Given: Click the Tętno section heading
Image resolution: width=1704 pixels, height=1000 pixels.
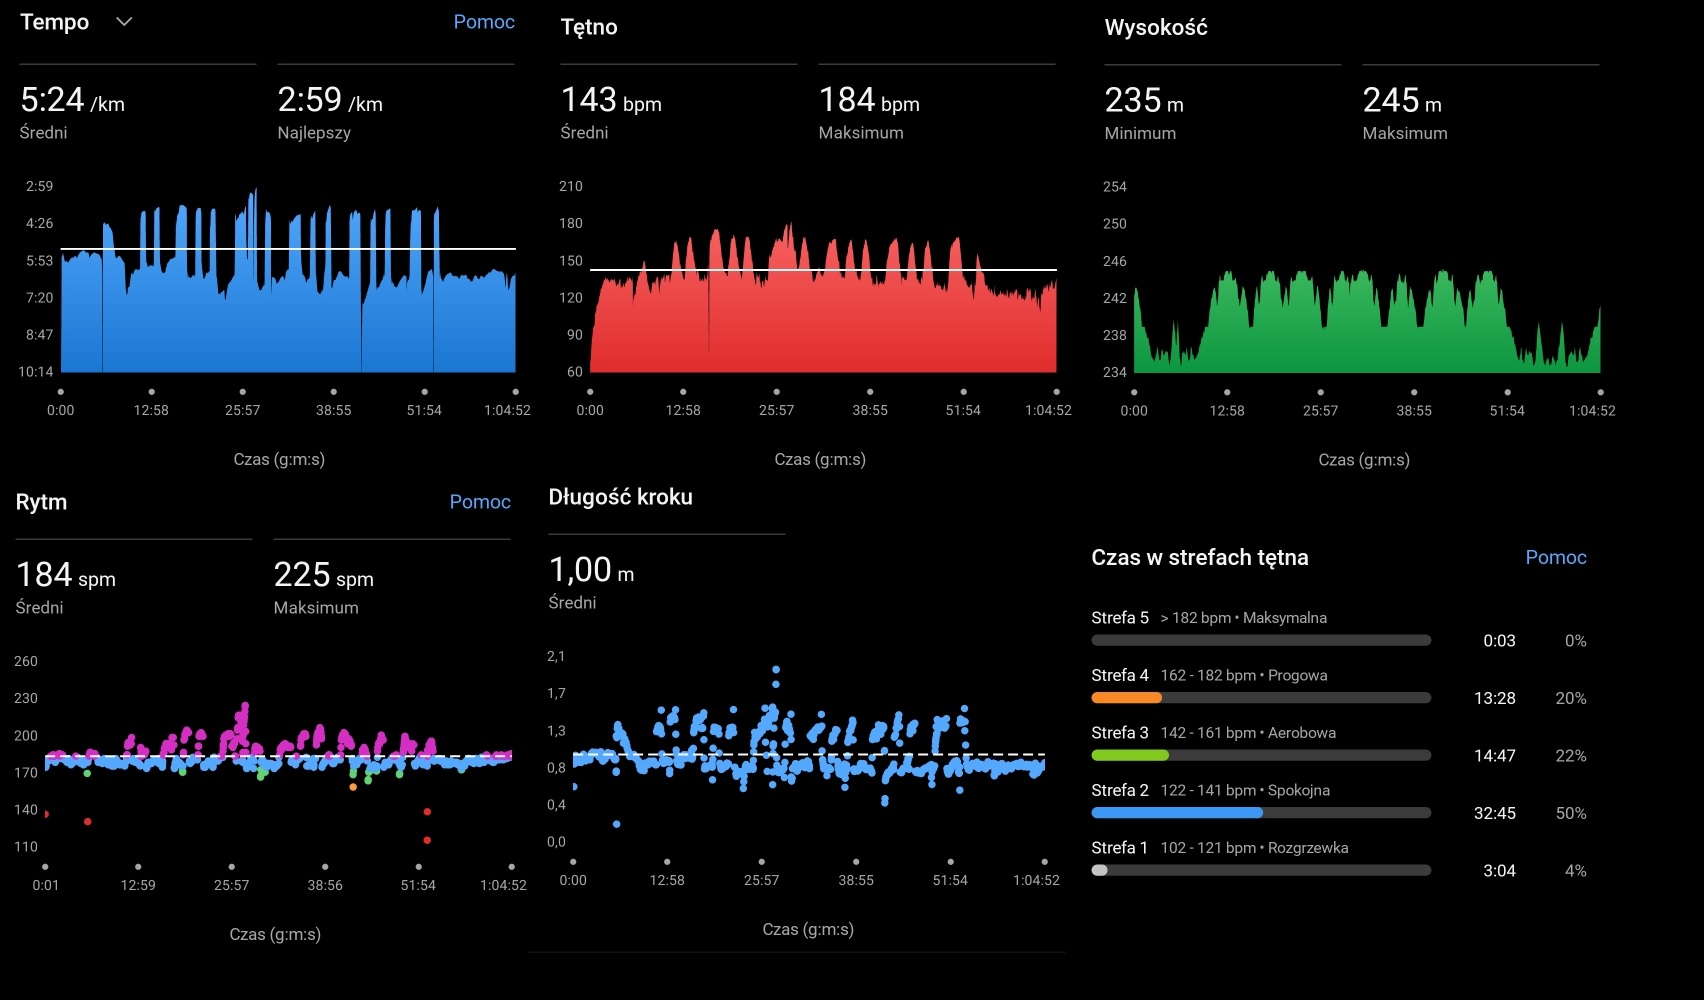Looking at the screenshot, I should [x=589, y=27].
